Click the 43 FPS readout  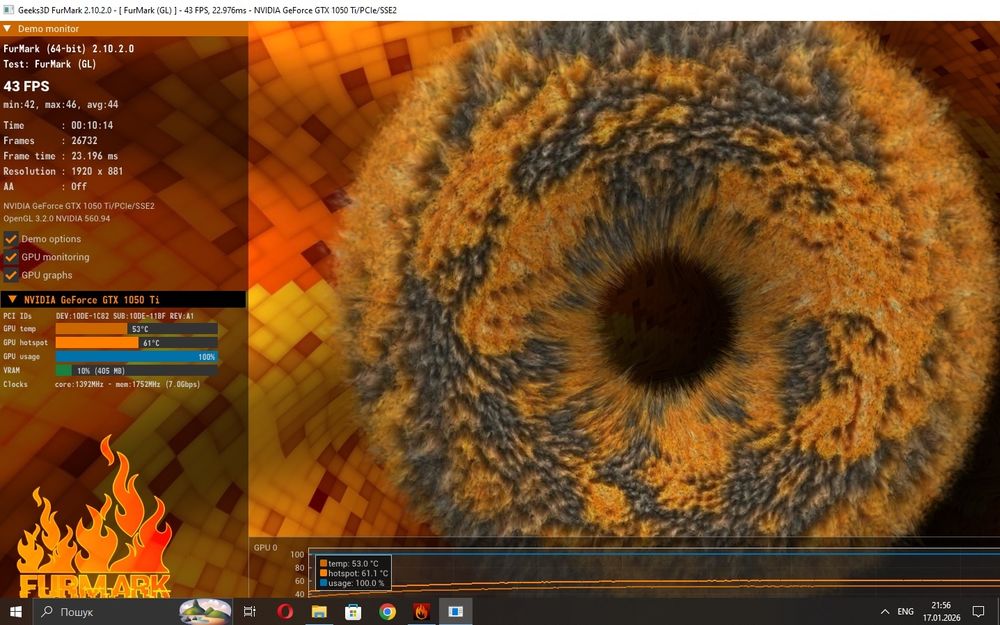pos(26,86)
